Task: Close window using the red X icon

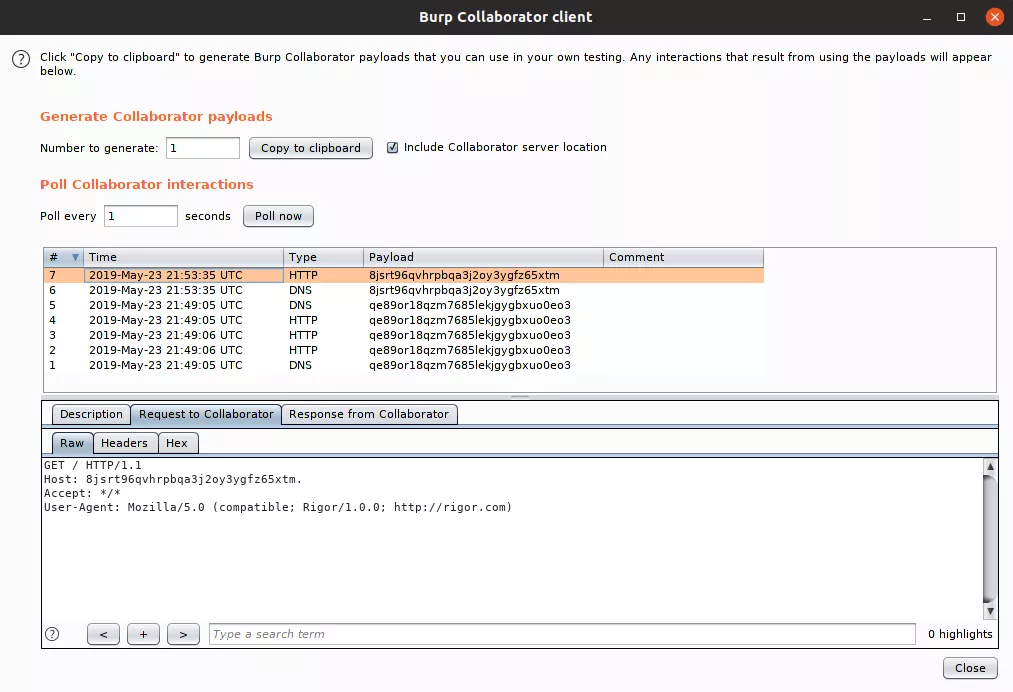Action: [995, 17]
